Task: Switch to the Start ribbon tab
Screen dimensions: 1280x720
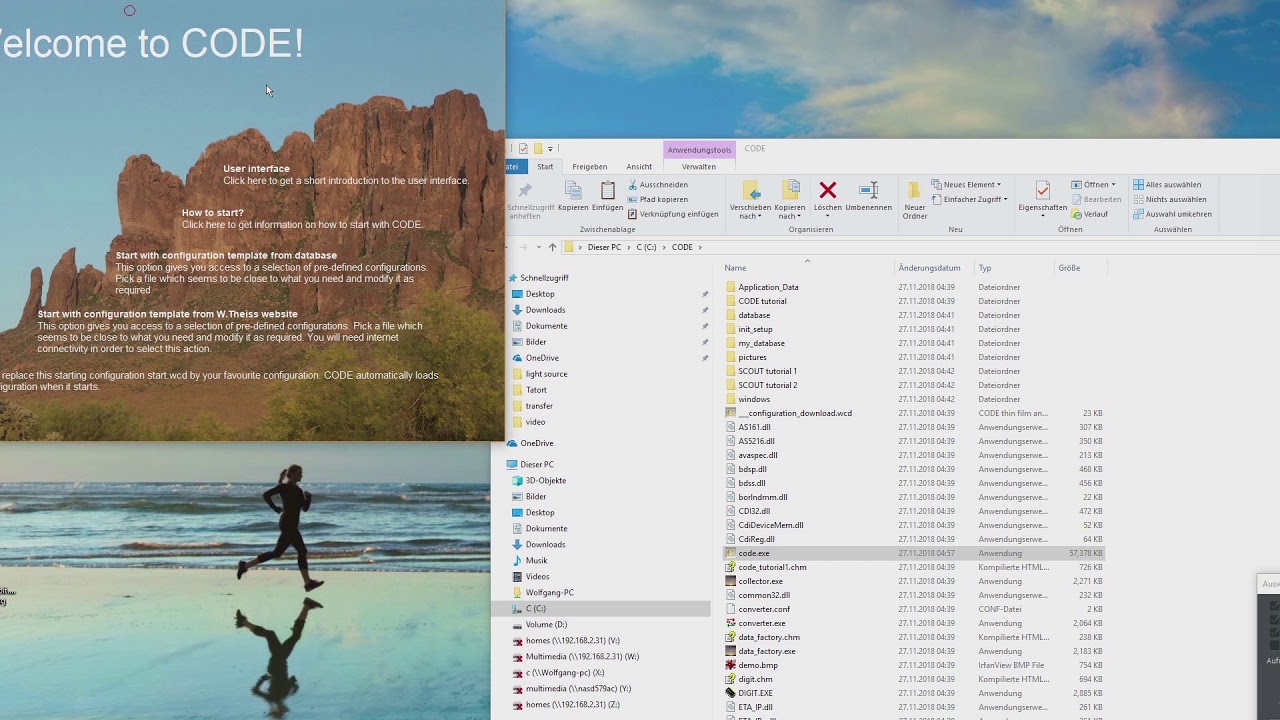Action: point(545,167)
